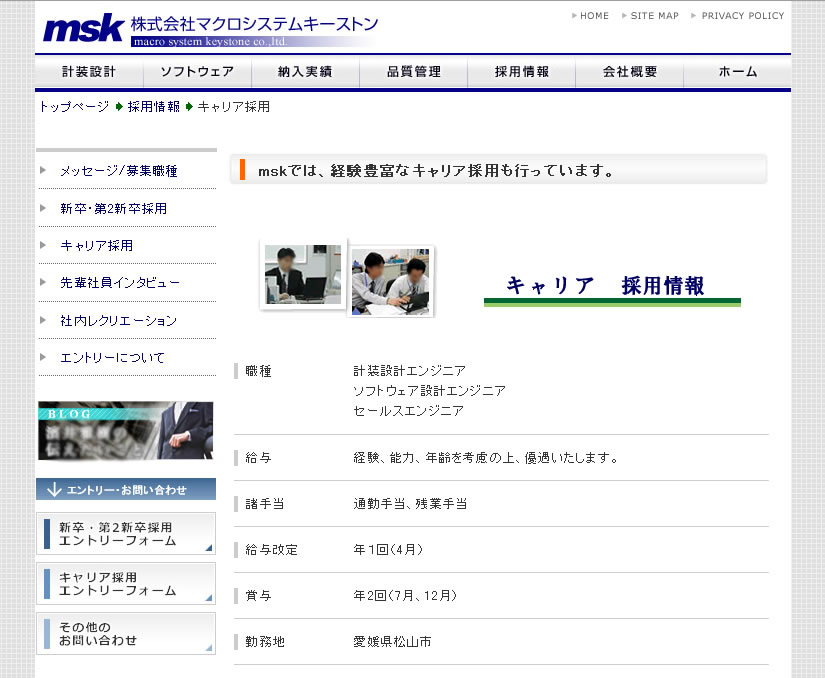
Task: Click the HOME link at the top
Action: [x=594, y=16]
